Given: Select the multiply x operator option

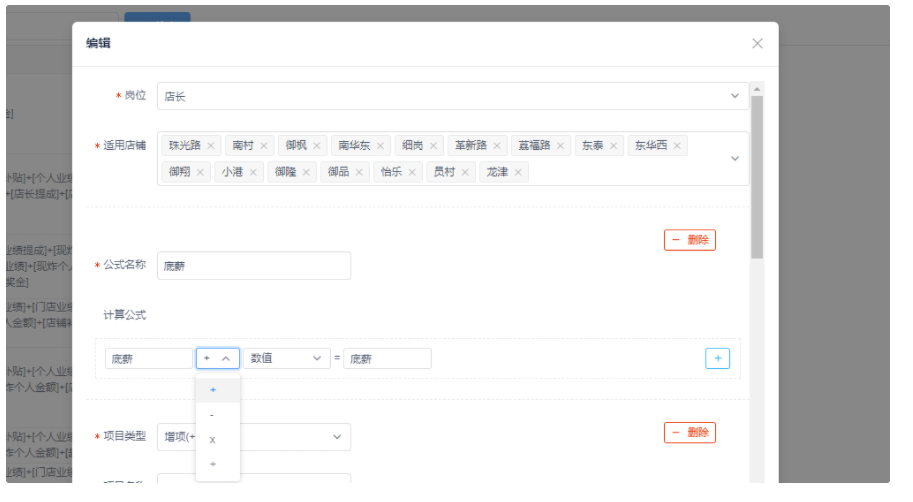Looking at the screenshot, I should click(x=218, y=440).
